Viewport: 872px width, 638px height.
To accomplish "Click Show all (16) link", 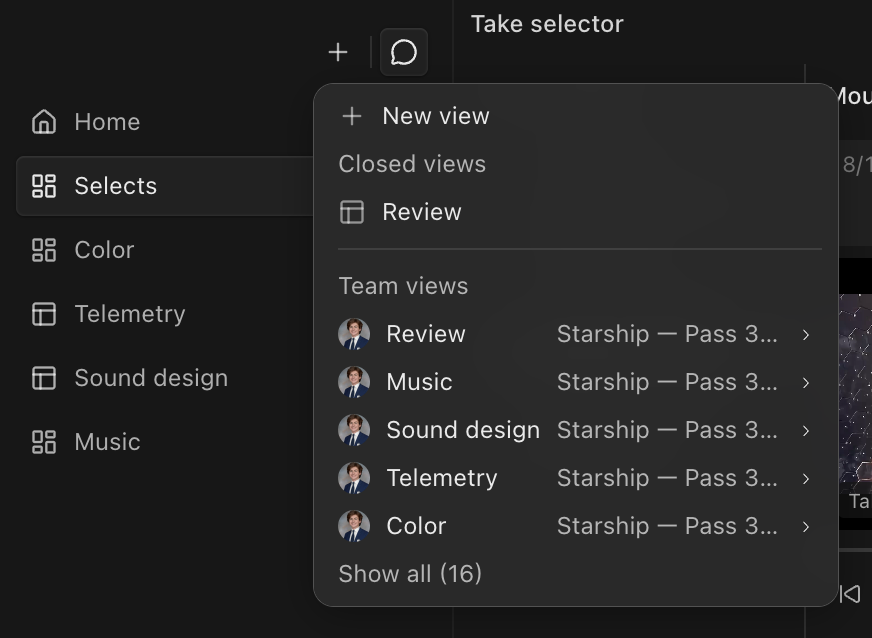I will pyautogui.click(x=410, y=573).
